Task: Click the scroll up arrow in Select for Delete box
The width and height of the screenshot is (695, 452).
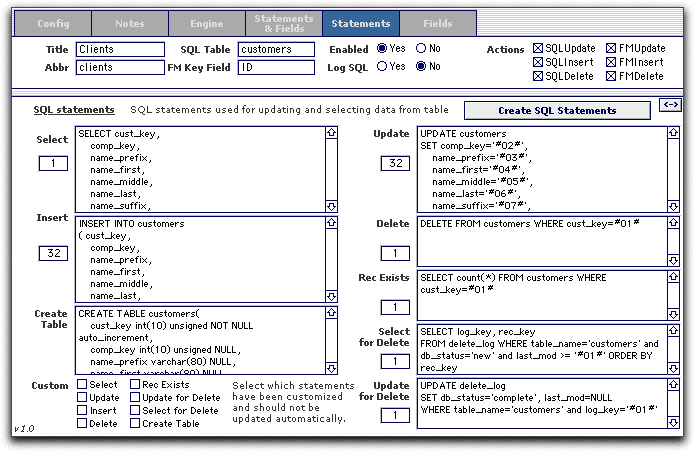Action: [673, 331]
